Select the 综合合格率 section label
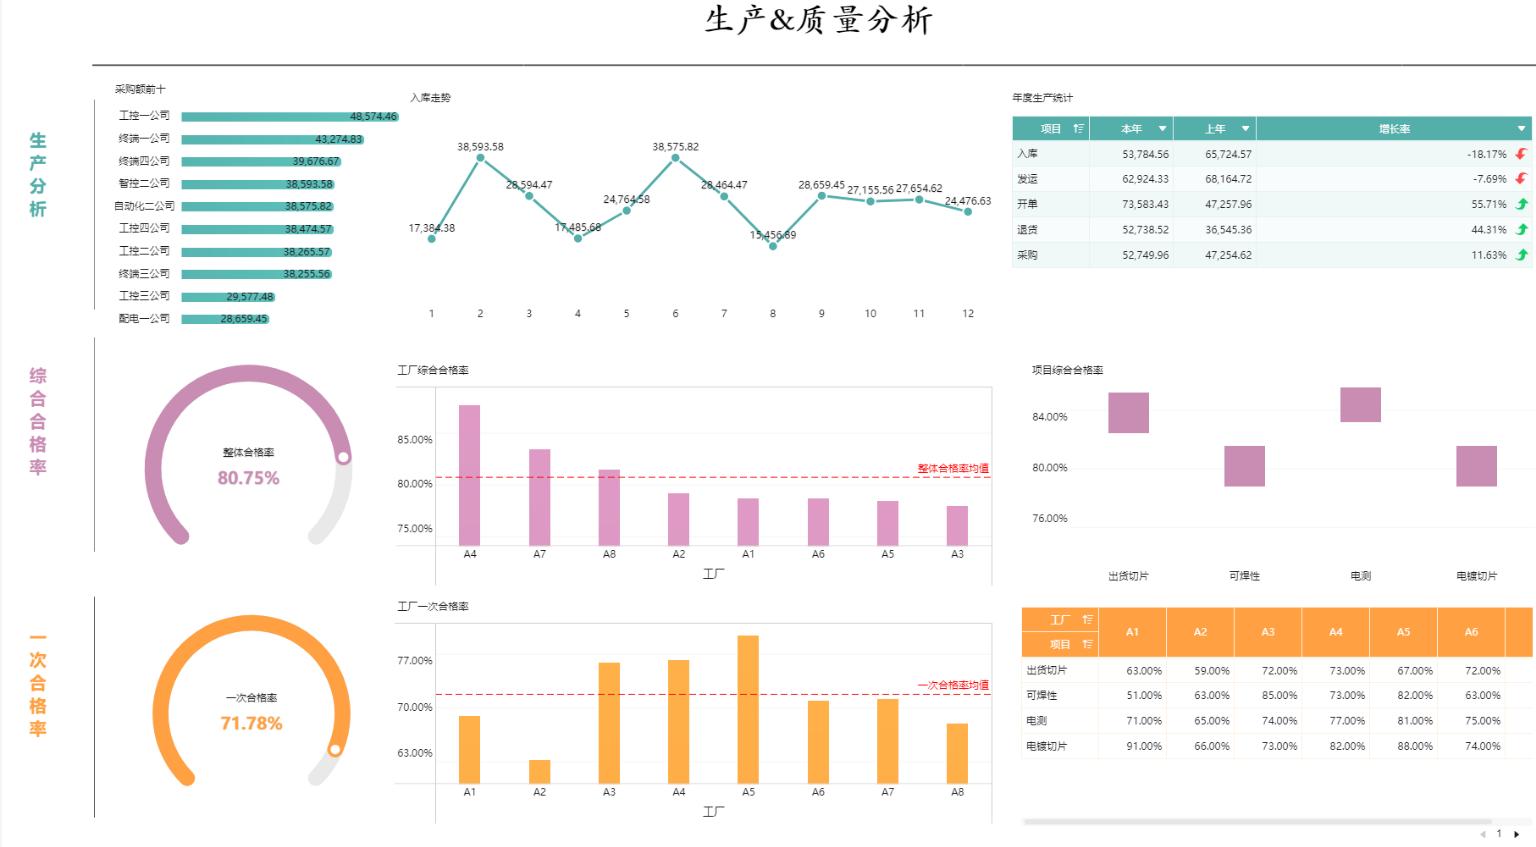 point(36,423)
